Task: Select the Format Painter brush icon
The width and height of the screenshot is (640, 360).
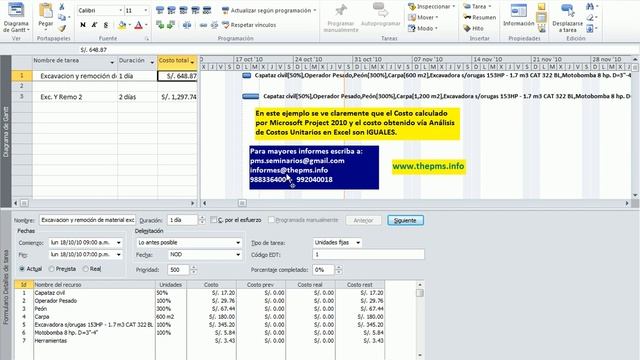Action: [62, 28]
